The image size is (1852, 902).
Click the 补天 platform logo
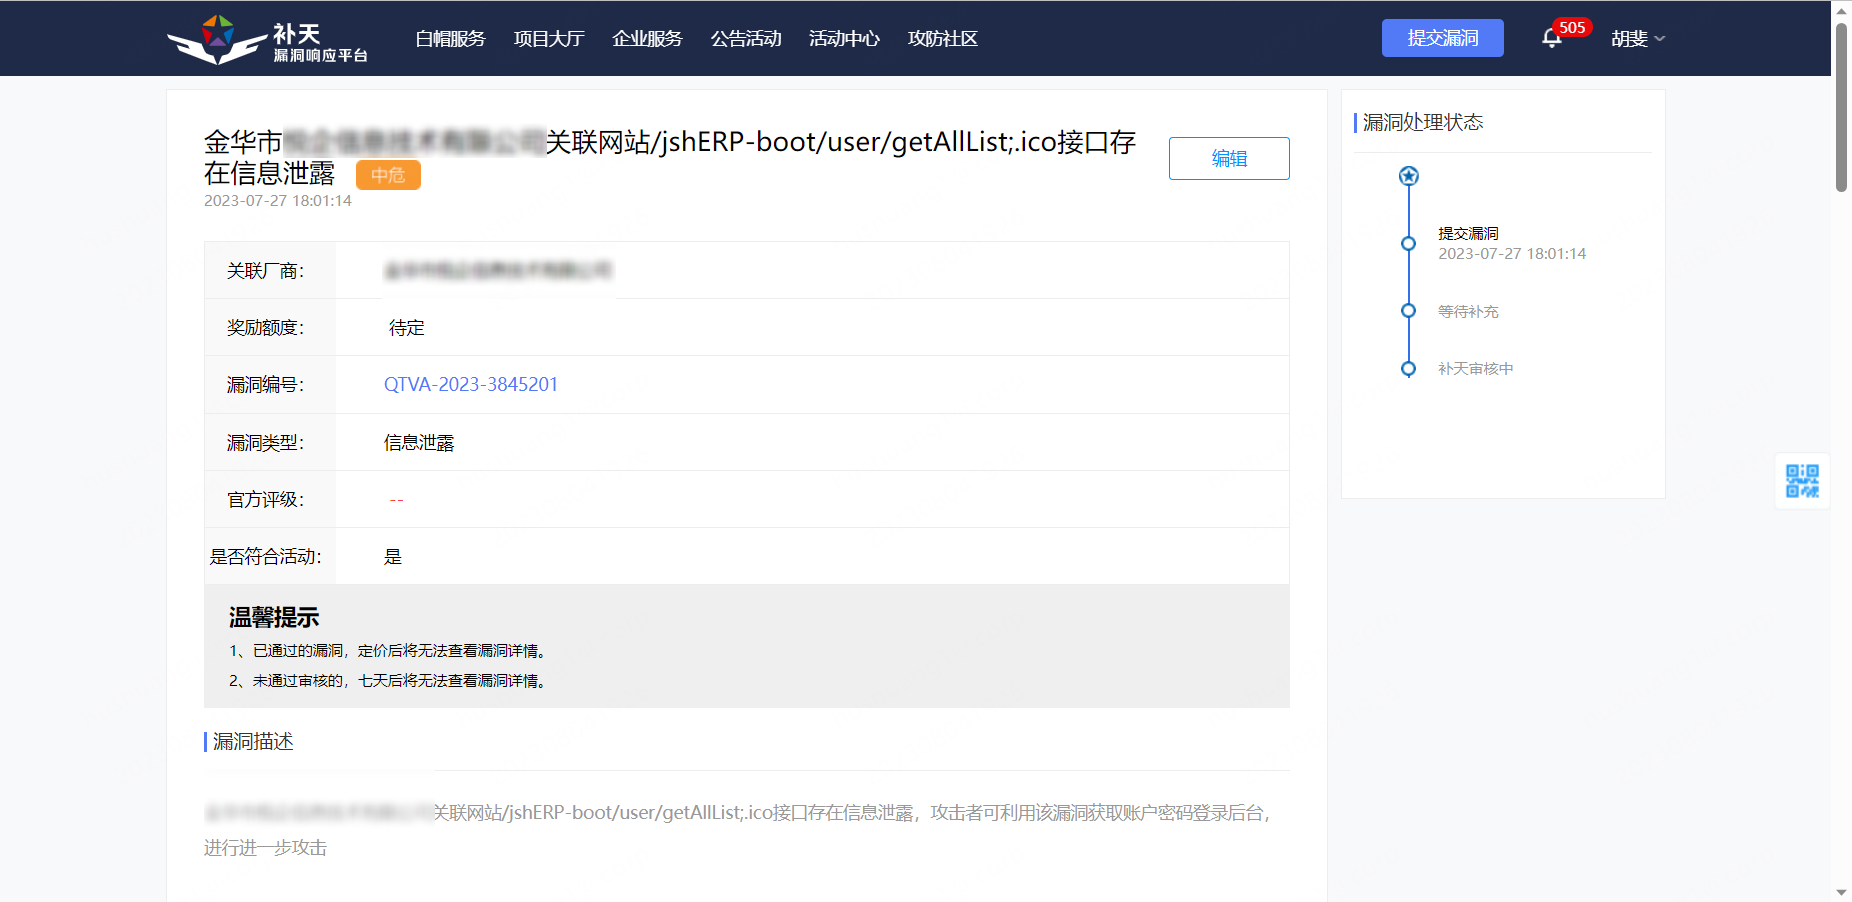coord(267,40)
